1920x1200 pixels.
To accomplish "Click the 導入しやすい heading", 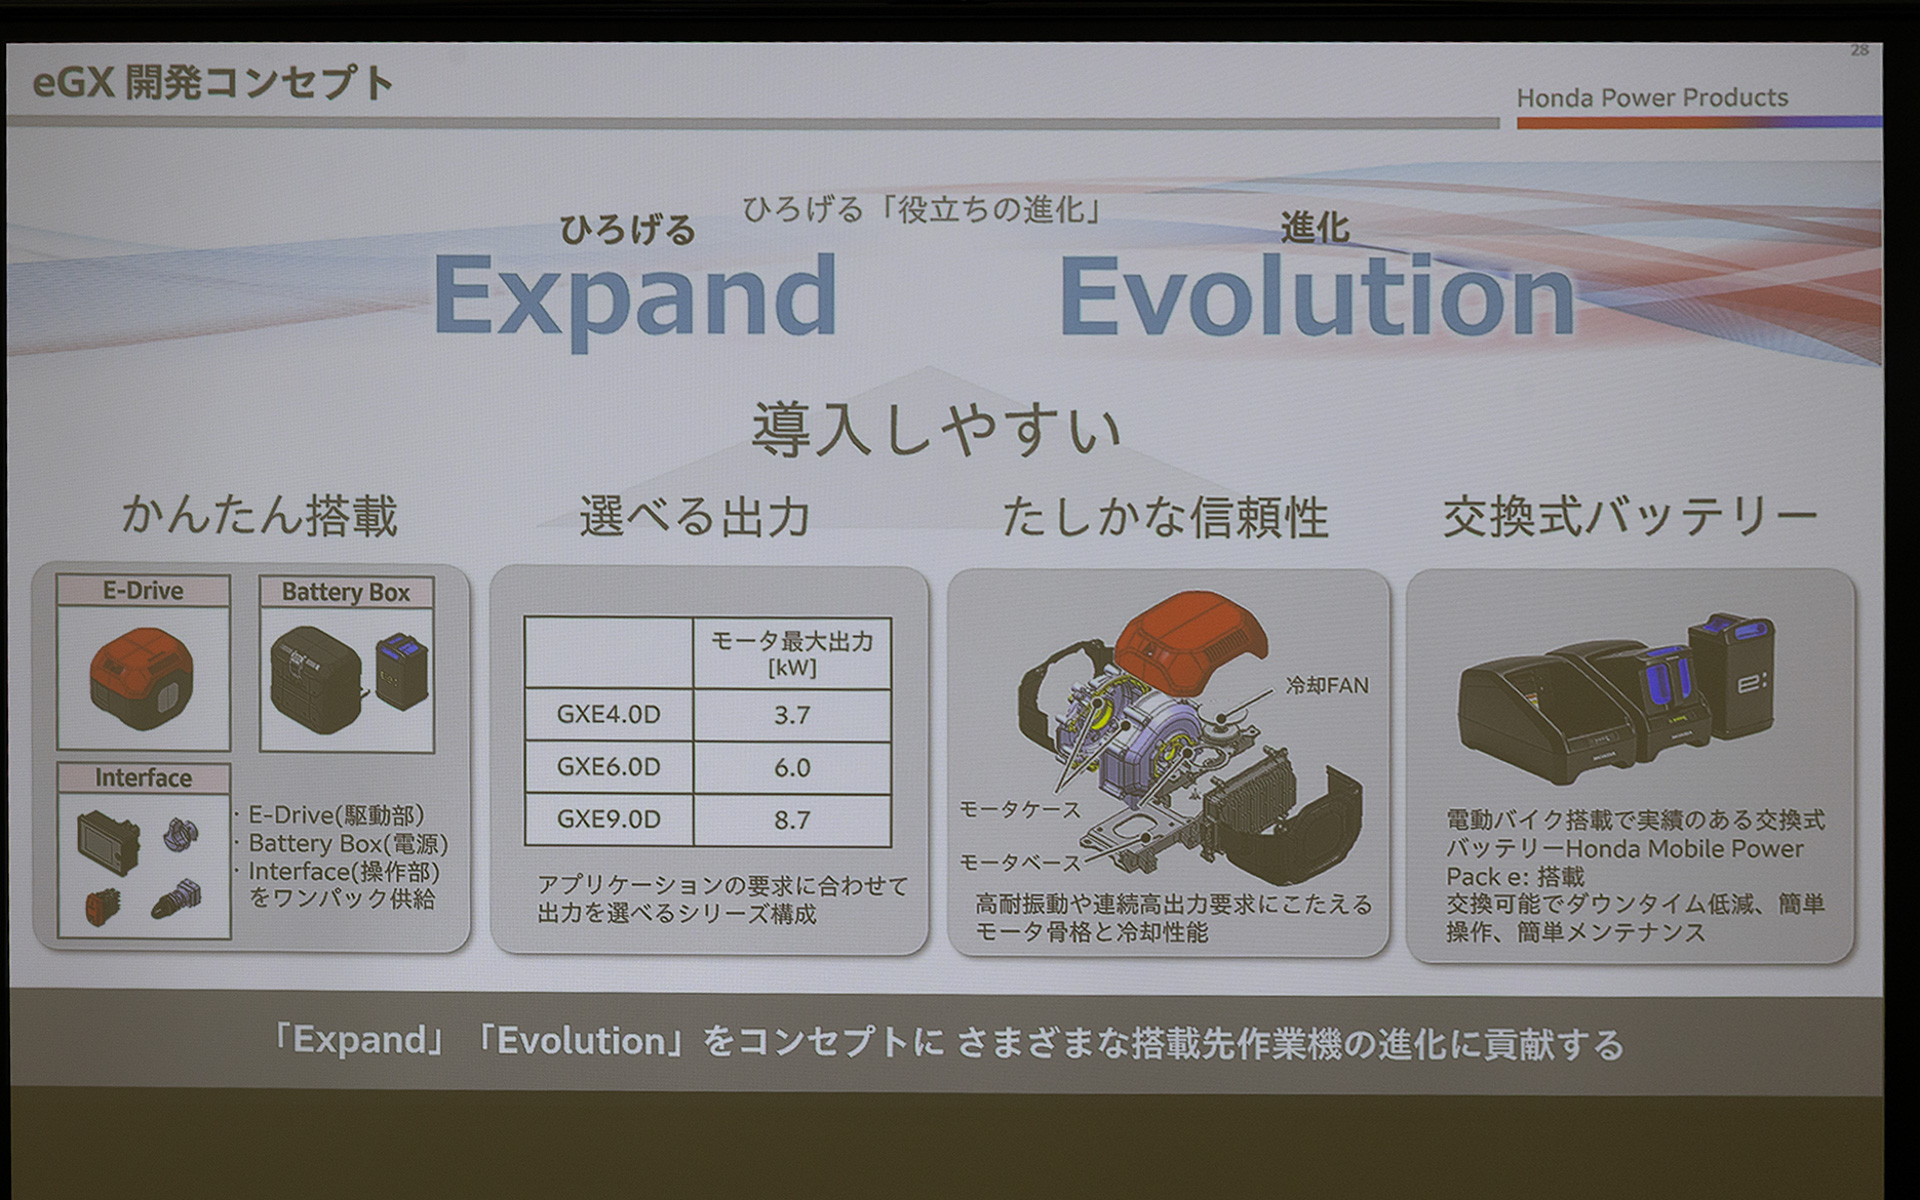I will point(937,431).
